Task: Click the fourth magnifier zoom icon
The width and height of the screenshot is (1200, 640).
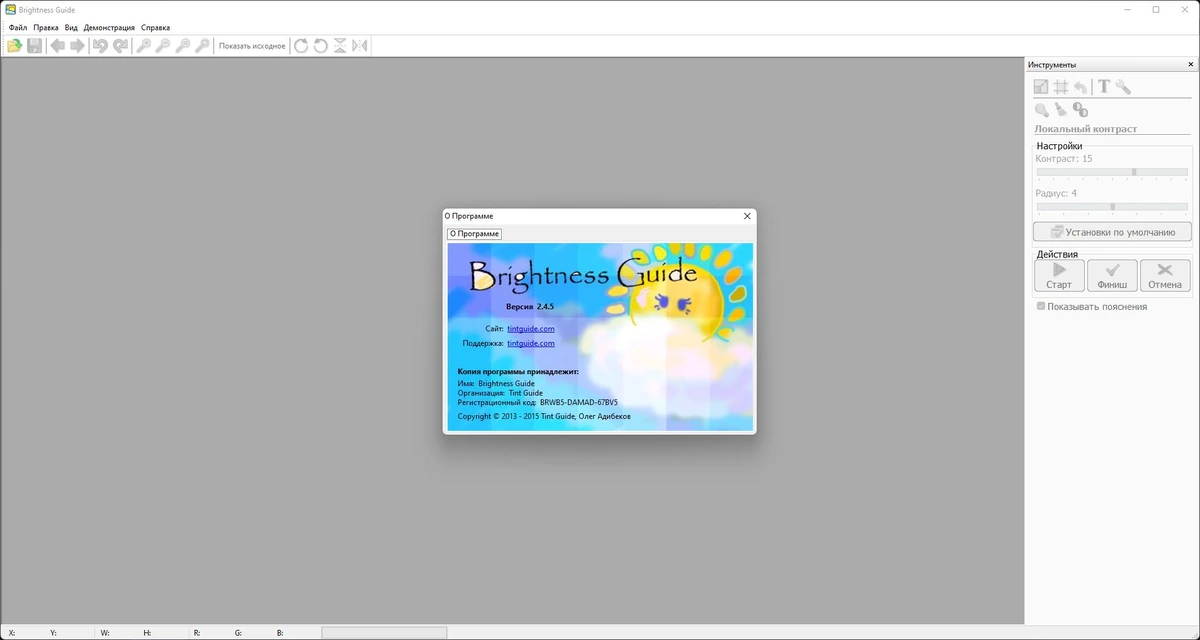Action: pos(203,46)
